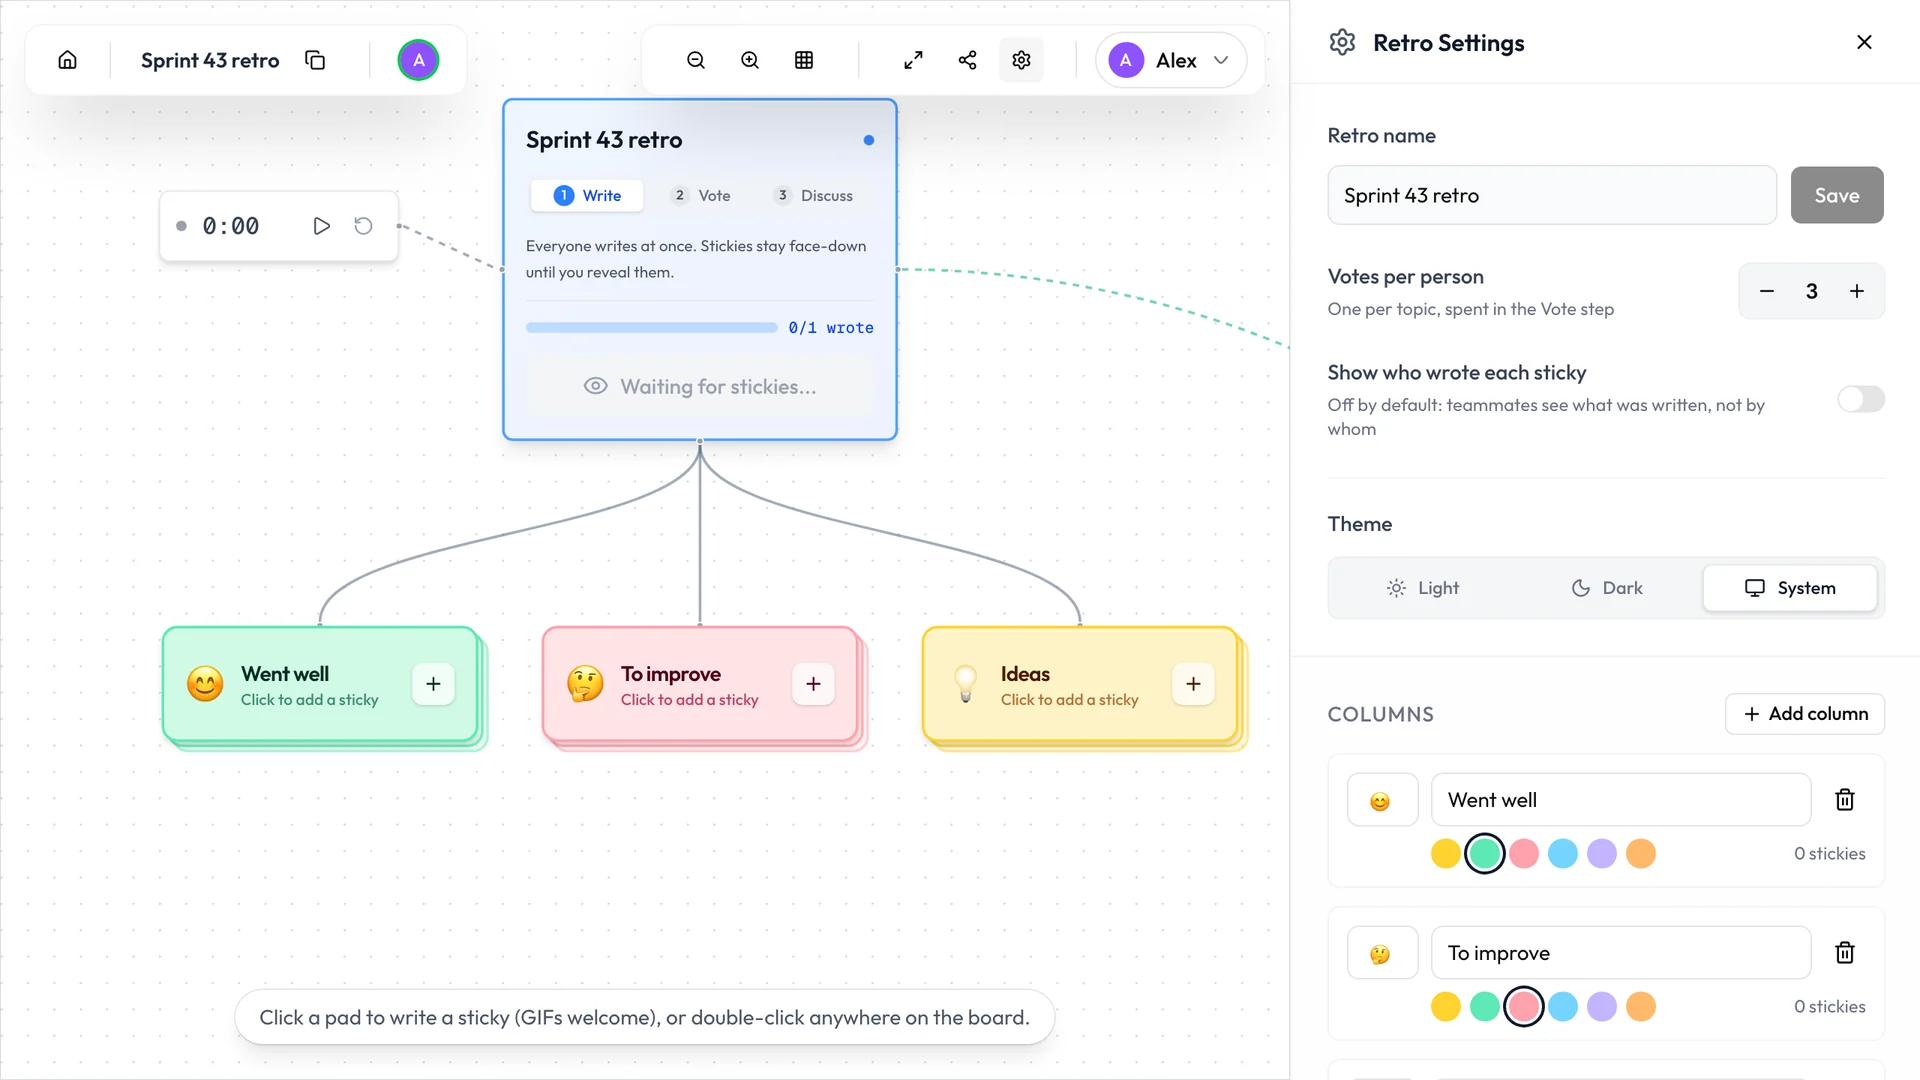Image resolution: width=1920 pixels, height=1080 pixels.
Task: Click Add column button
Action: 1805,714
